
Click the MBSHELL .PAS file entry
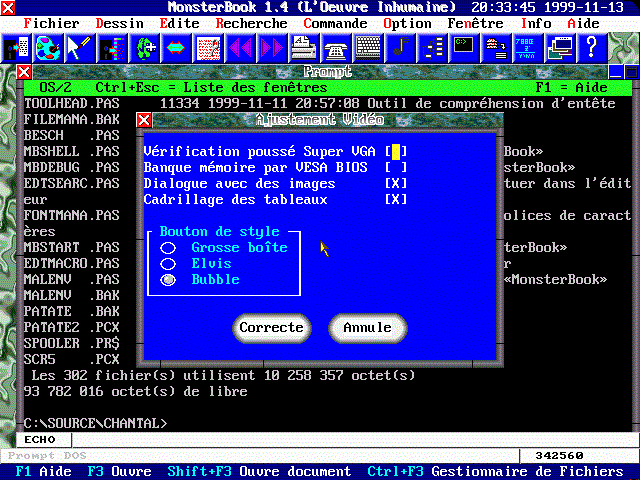click(x=72, y=152)
